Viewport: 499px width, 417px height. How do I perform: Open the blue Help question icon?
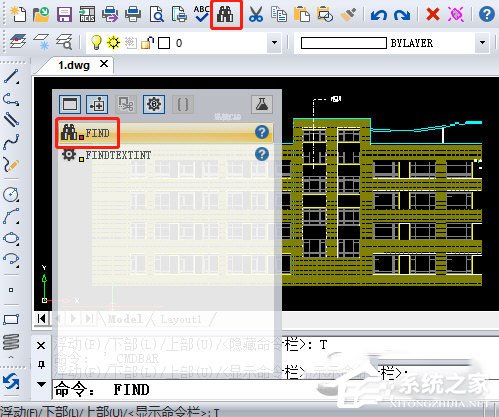click(x=486, y=15)
